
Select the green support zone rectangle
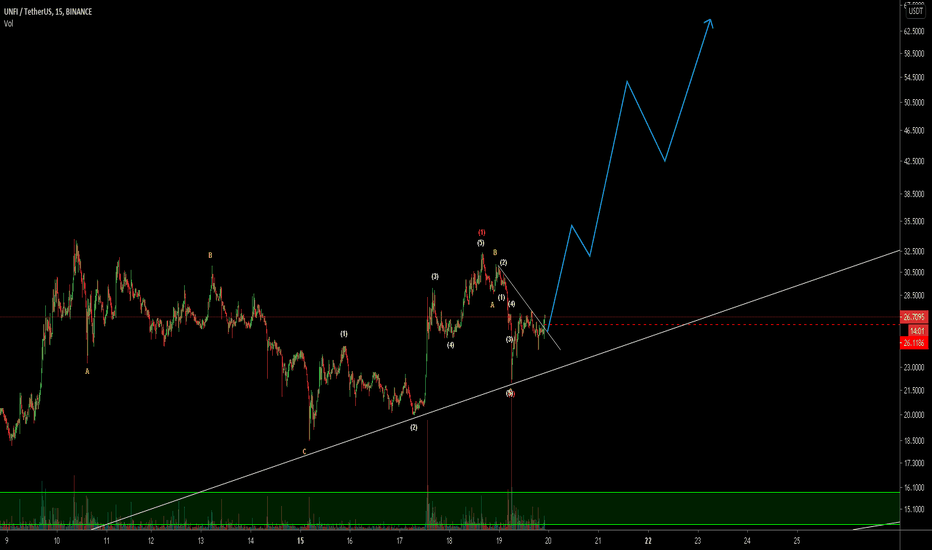pos(449,508)
